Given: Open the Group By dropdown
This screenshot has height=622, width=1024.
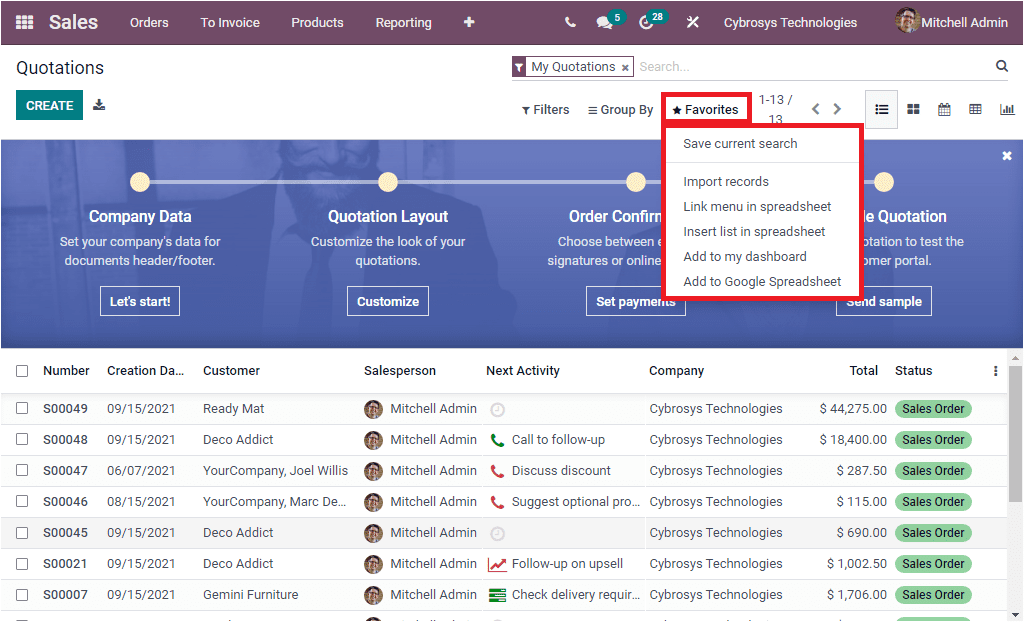Looking at the screenshot, I should tap(620, 109).
